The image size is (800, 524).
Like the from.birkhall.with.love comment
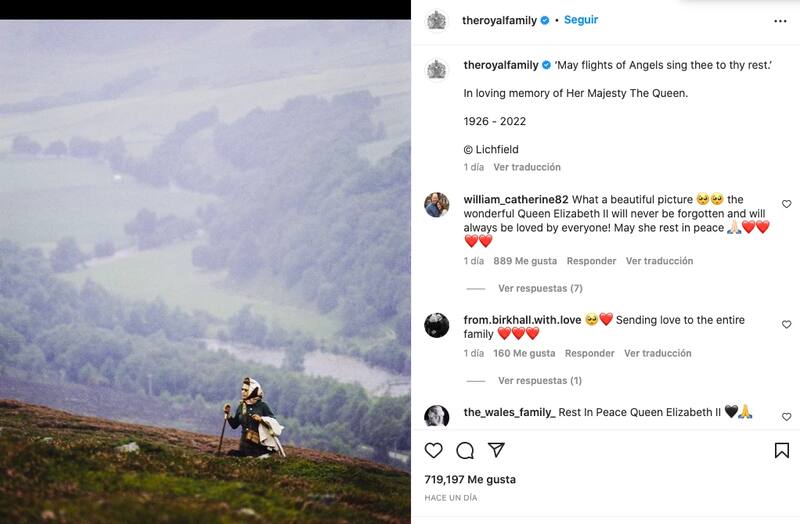click(x=786, y=325)
